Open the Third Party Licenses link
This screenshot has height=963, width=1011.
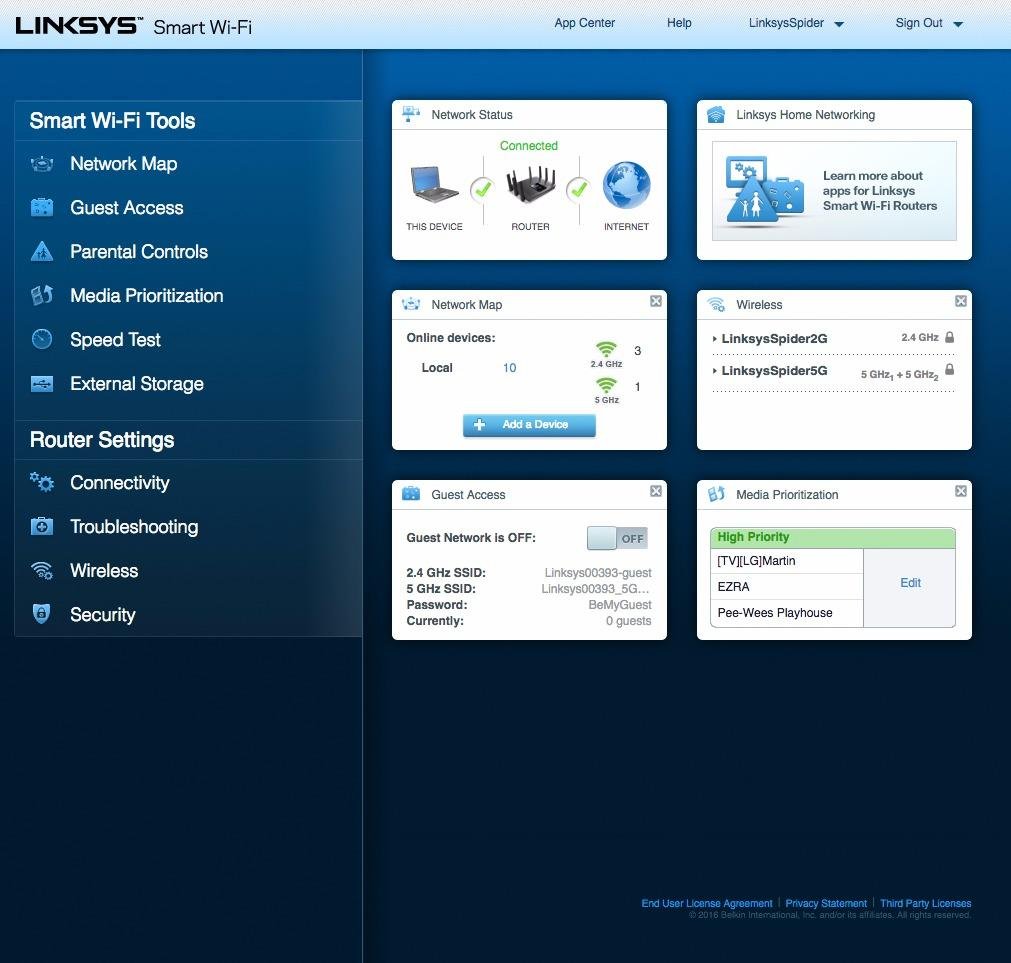click(925, 903)
